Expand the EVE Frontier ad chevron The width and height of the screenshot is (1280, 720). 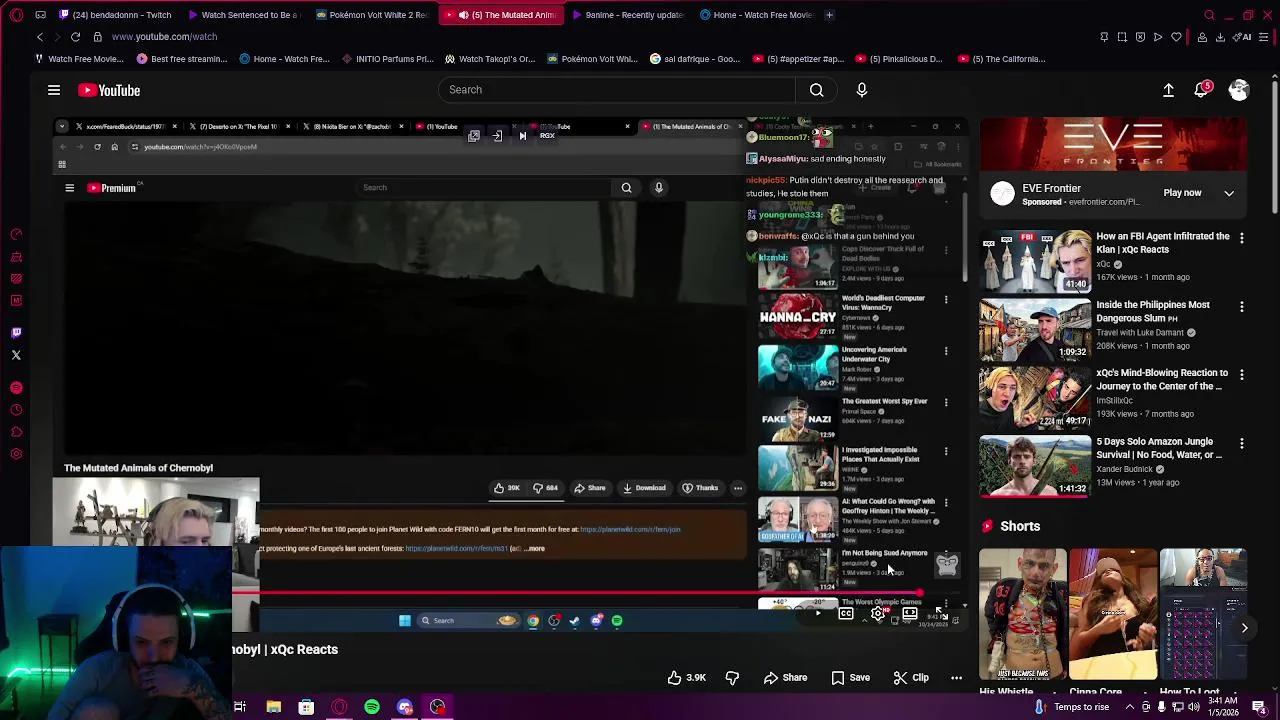pyautogui.click(x=1229, y=194)
